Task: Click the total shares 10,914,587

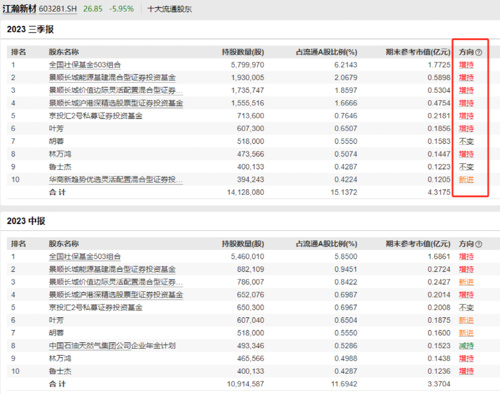Action: (245, 384)
